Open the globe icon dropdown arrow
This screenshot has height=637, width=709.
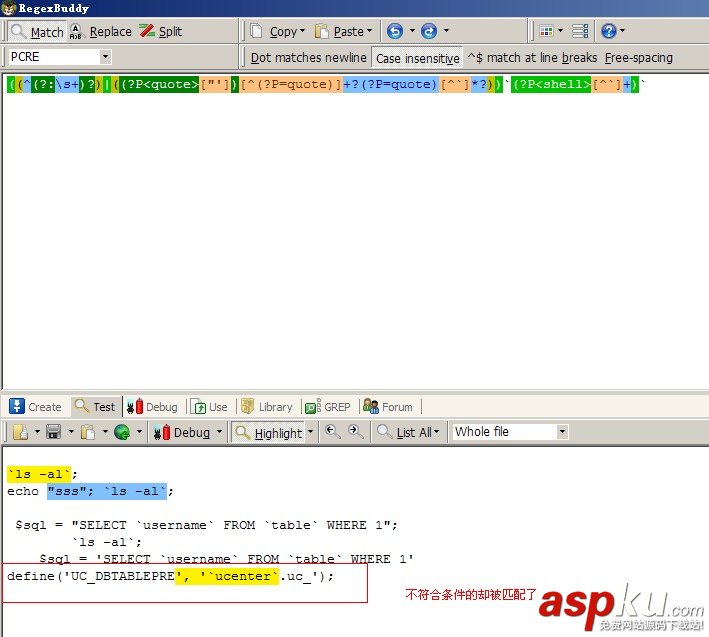pos(139,432)
